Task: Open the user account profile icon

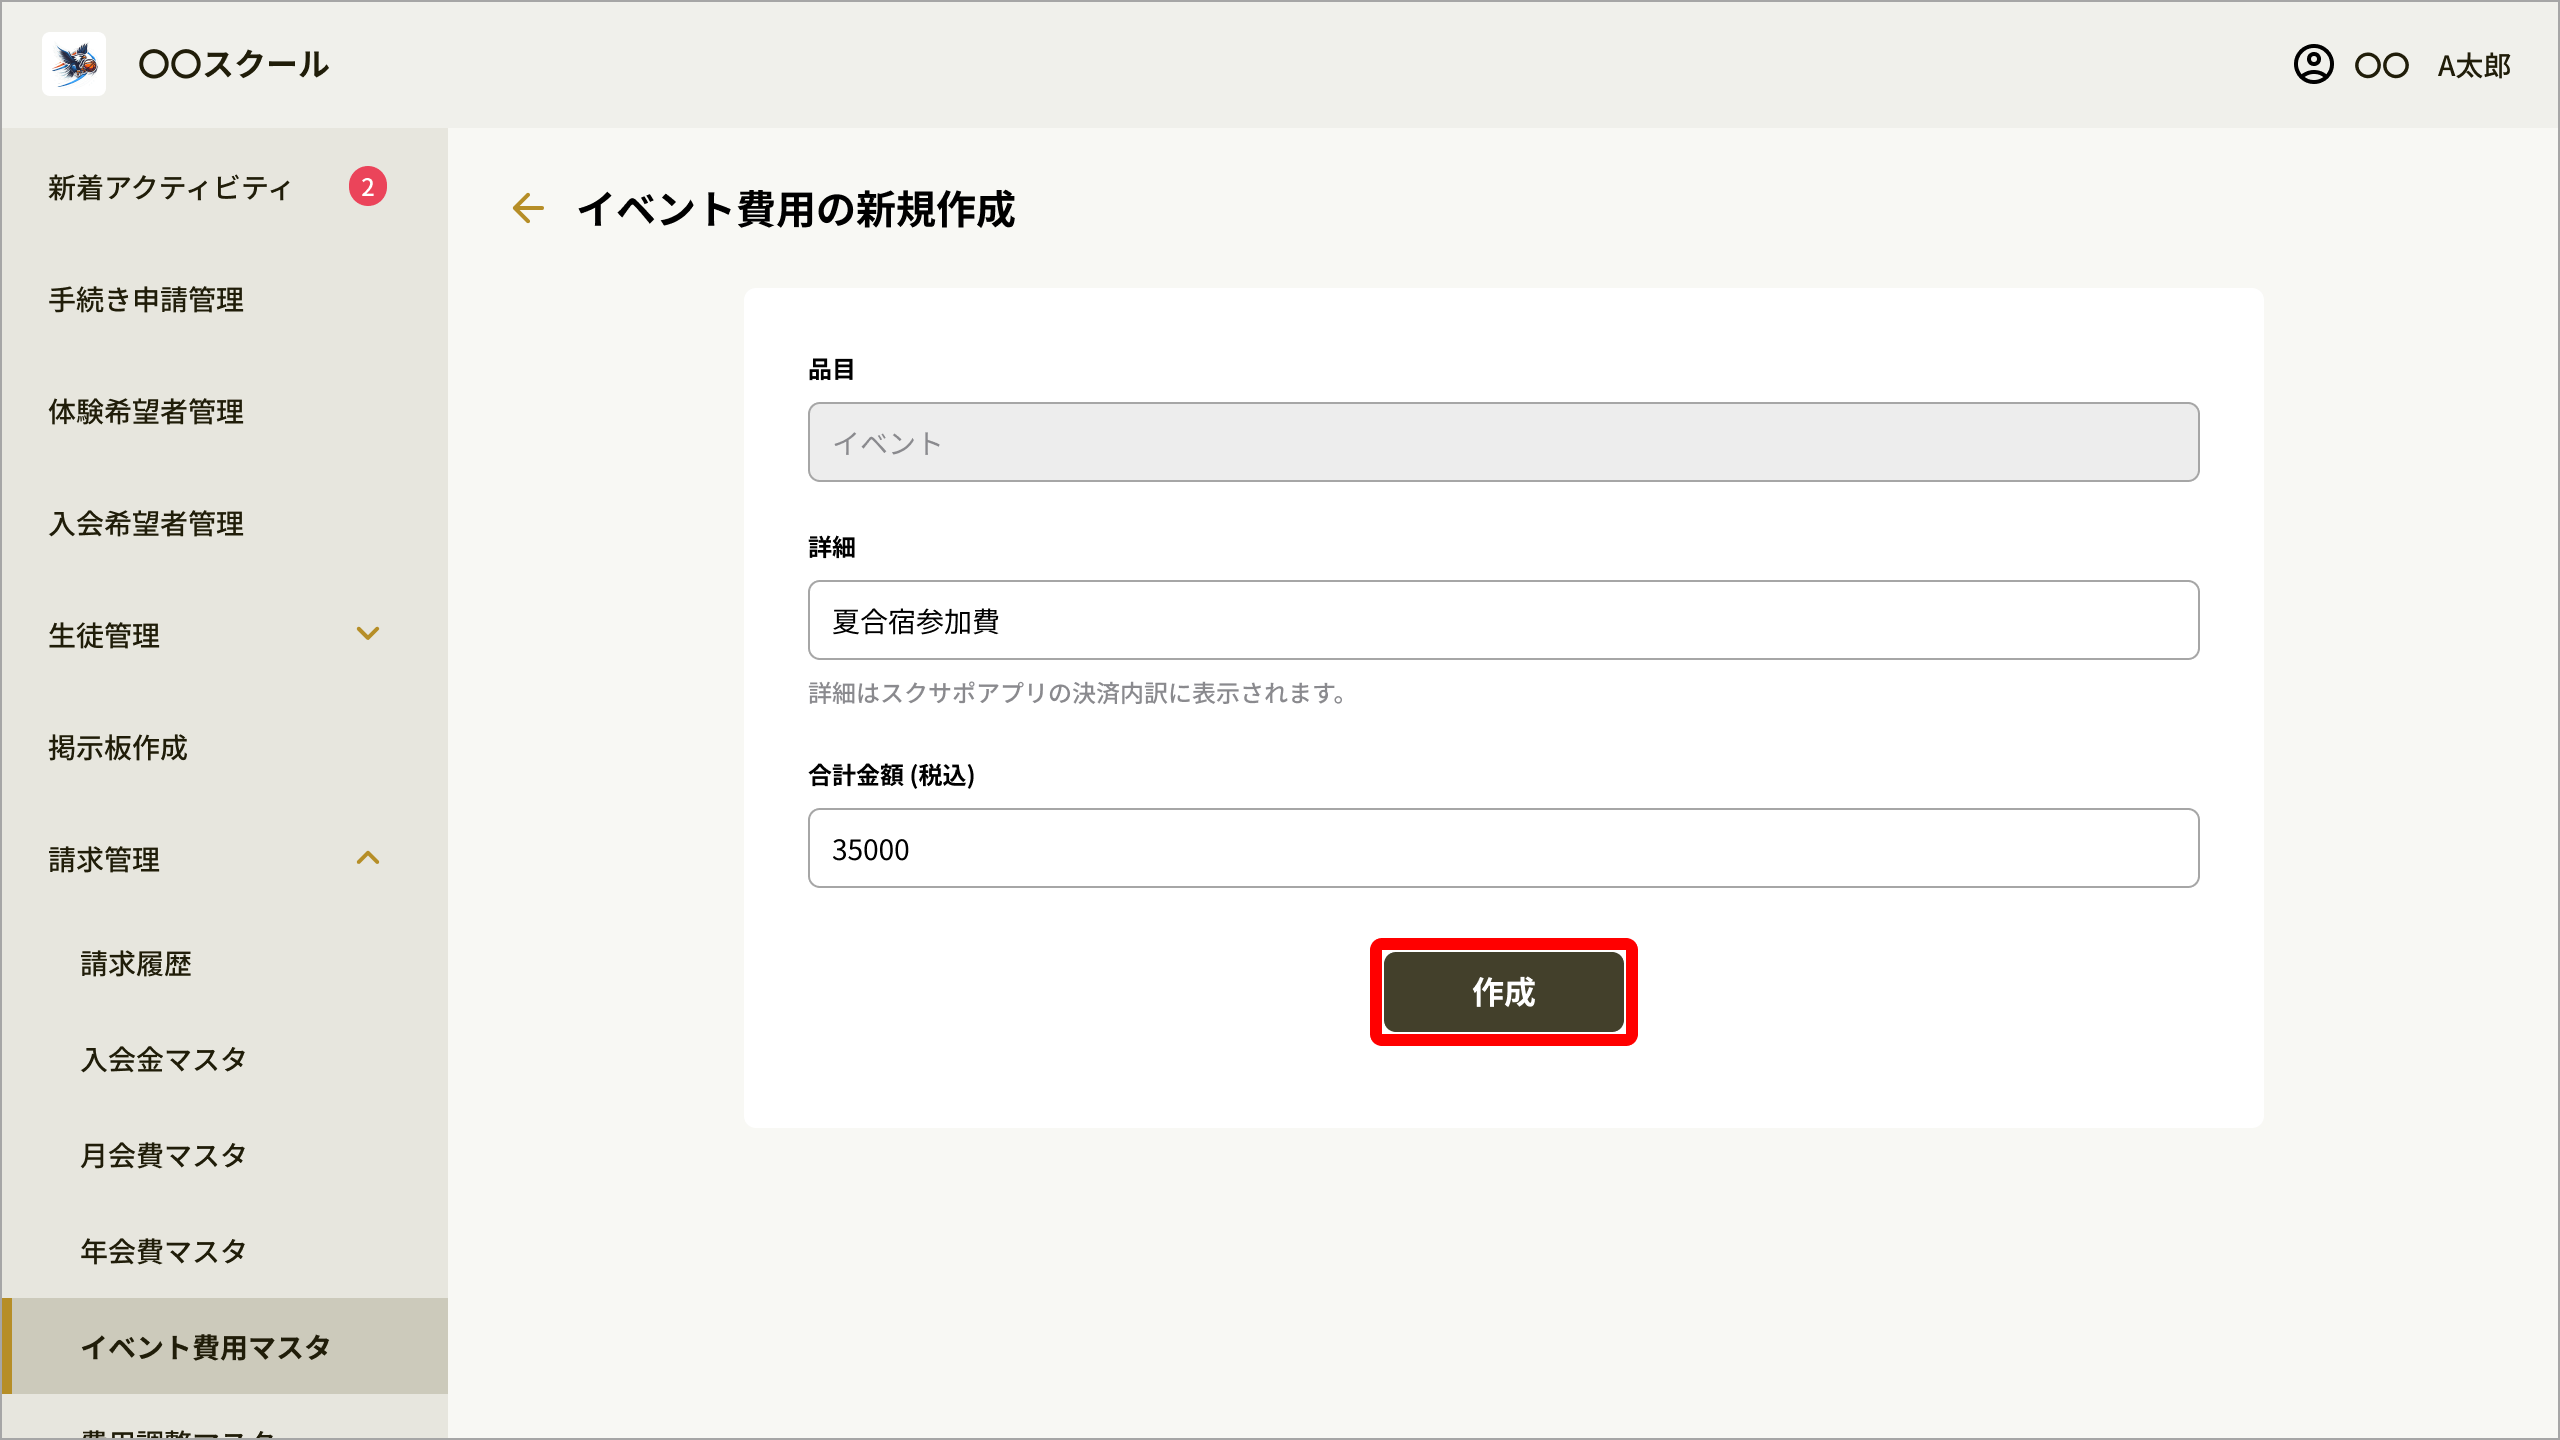Action: coord(2313,65)
